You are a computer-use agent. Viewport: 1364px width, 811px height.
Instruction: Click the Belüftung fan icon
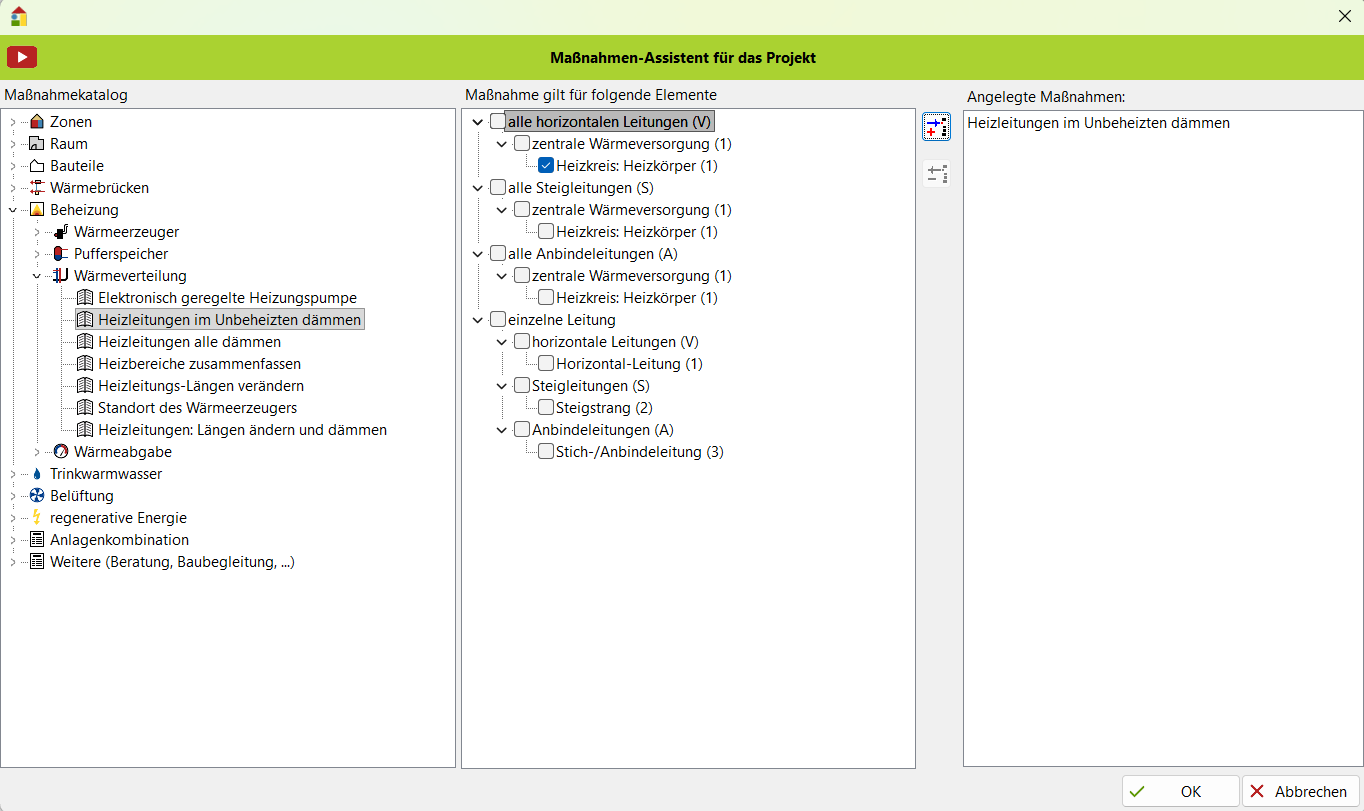(37, 496)
